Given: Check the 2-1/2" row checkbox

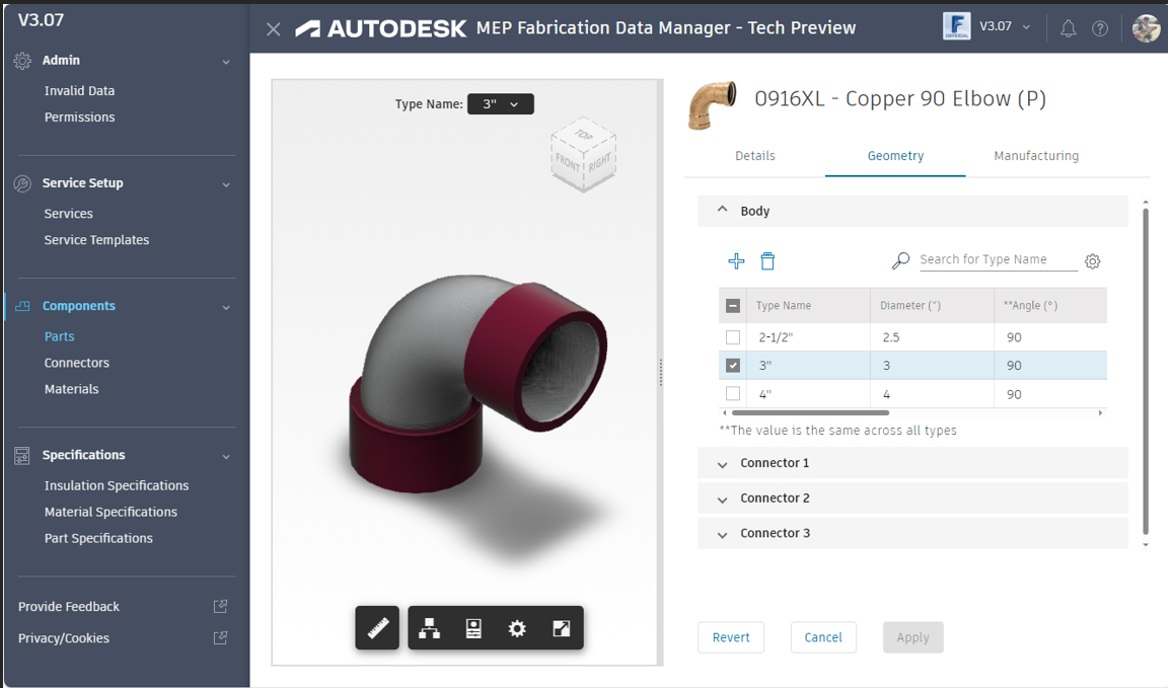Looking at the screenshot, I should [x=733, y=337].
